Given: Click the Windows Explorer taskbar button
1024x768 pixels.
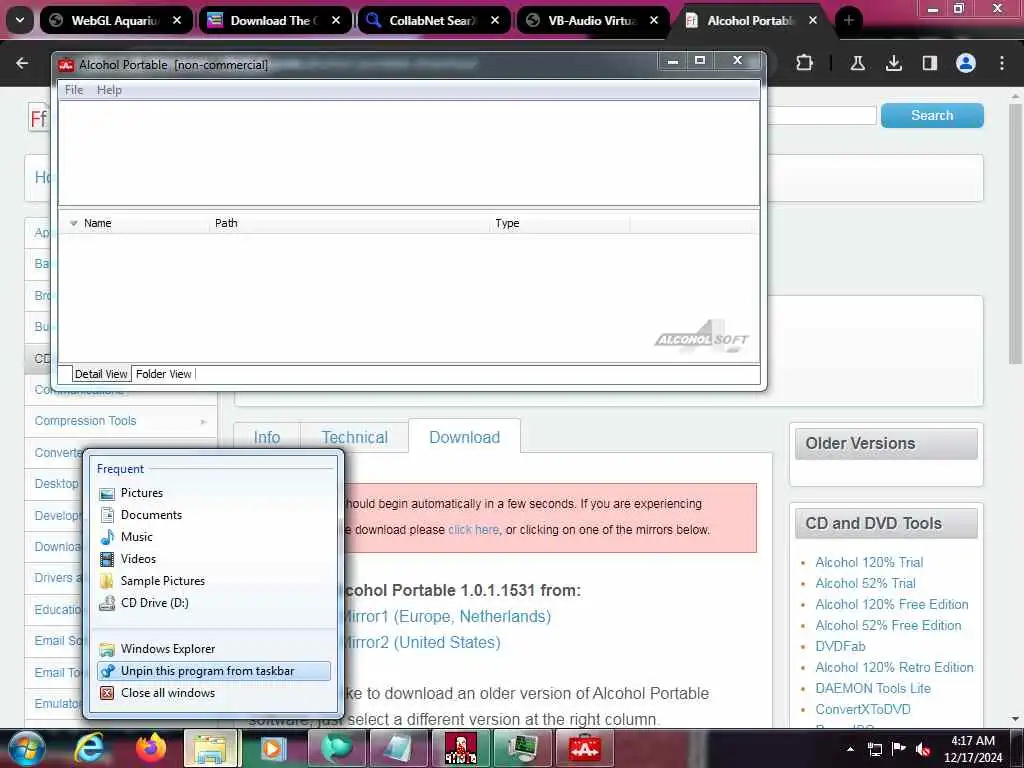Looking at the screenshot, I should (x=210, y=748).
